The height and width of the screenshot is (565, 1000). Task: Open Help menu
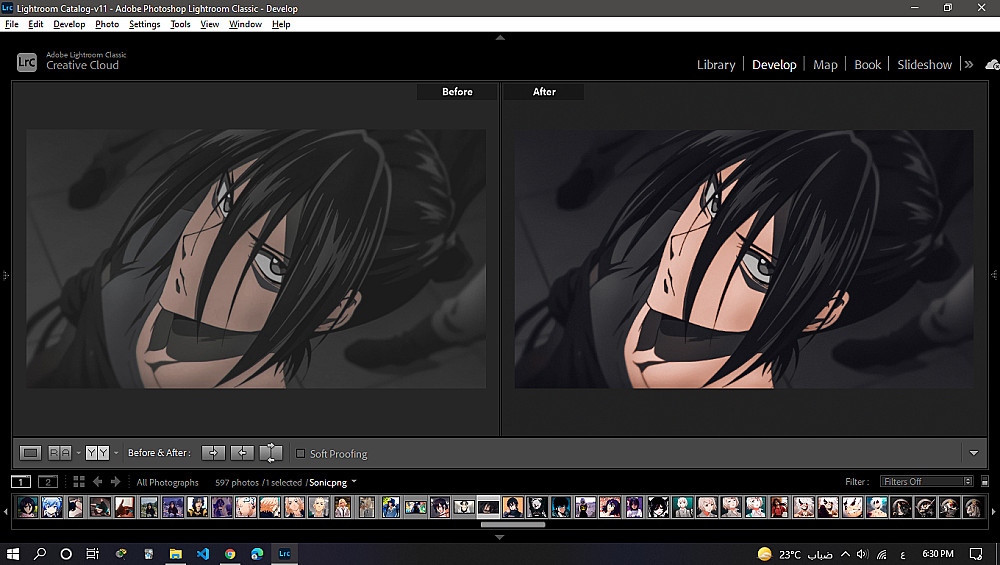point(281,24)
